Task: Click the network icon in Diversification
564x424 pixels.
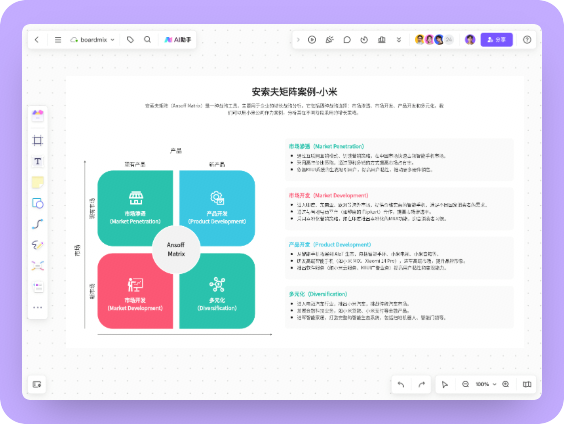Action: point(217,284)
